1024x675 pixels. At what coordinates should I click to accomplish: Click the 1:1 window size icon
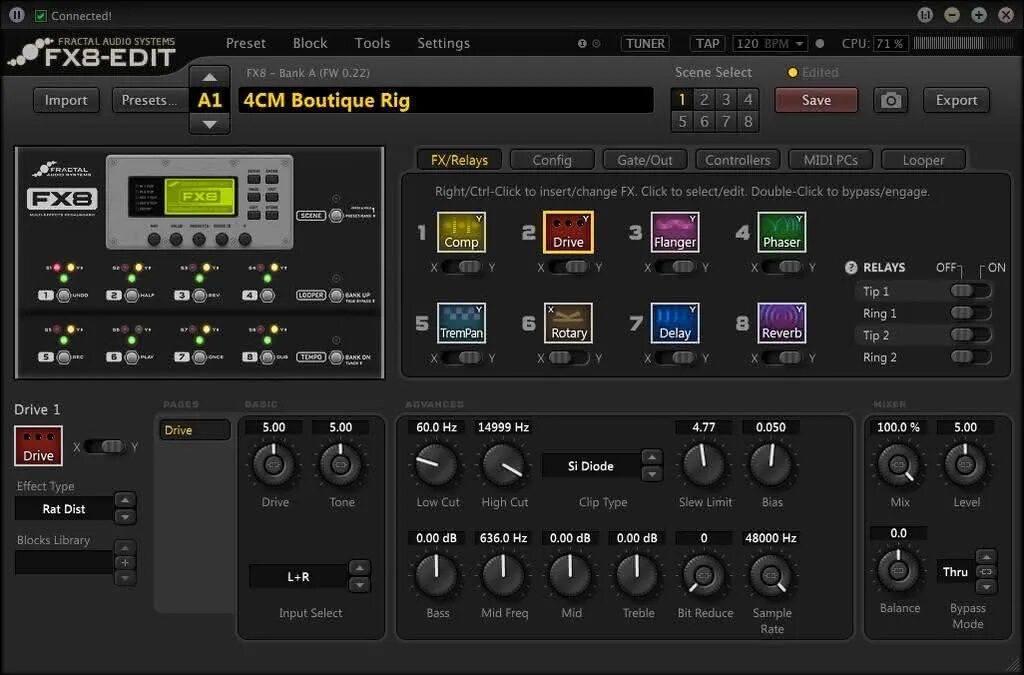coord(925,14)
